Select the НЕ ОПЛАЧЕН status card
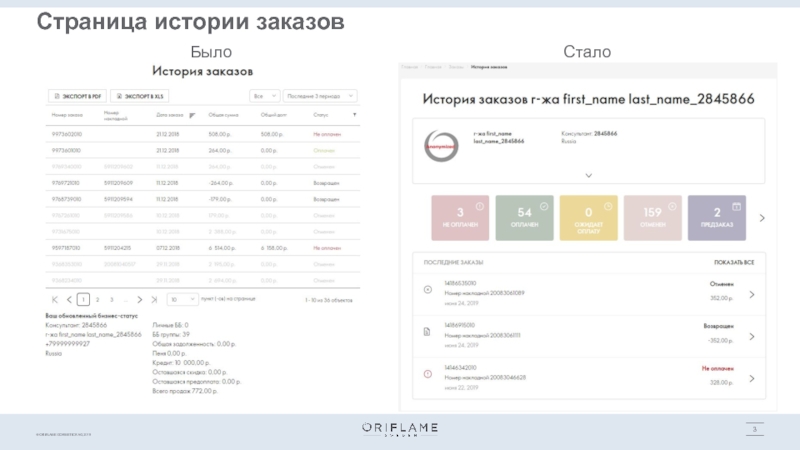Image resolution: width=800 pixels, height=450 pixels. [x=460, y=218]
